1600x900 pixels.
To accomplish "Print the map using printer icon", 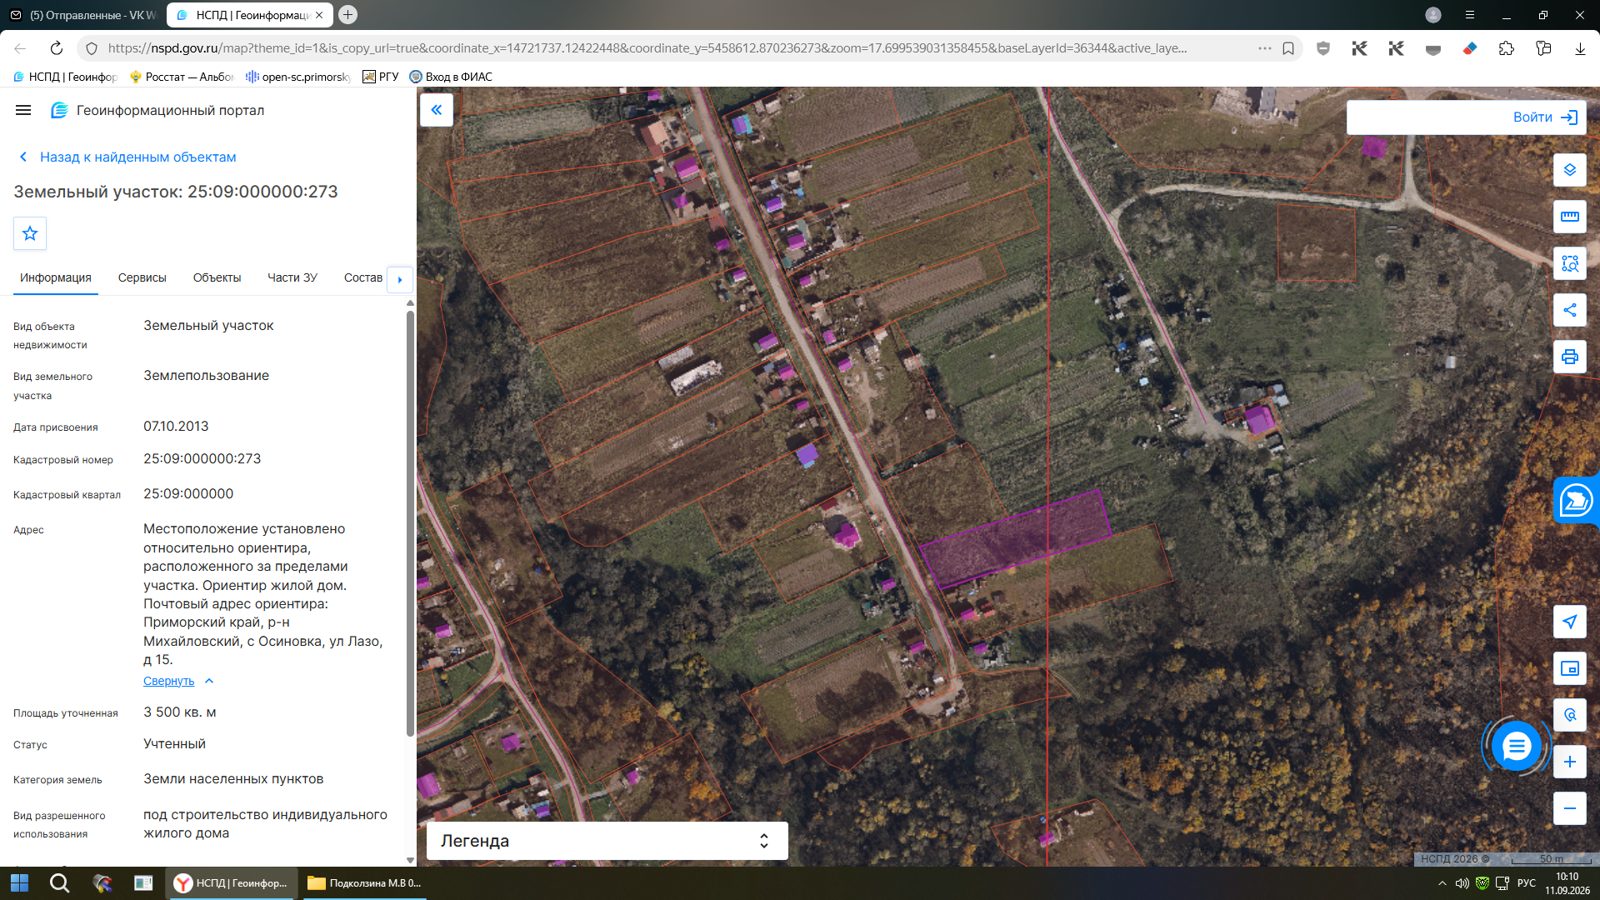I will (1569, 357).
